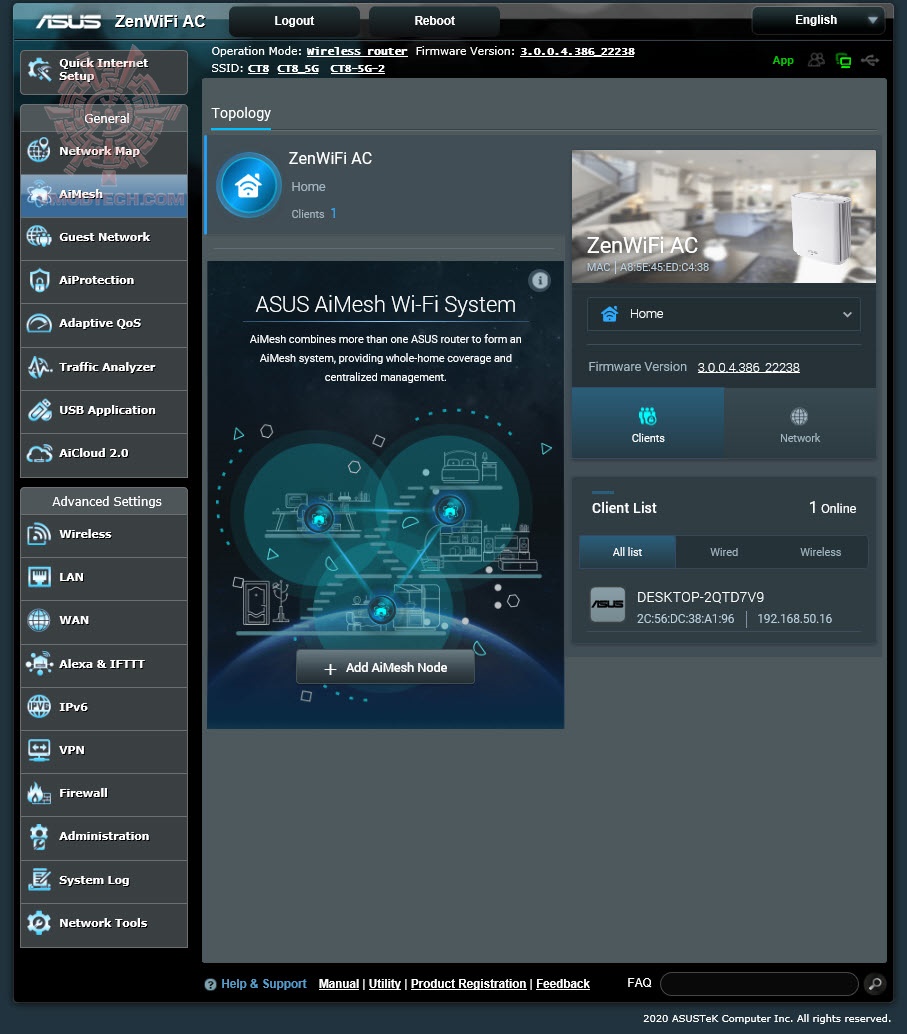
Task: Open Network Tools page
Action: (x=104, y=924)
